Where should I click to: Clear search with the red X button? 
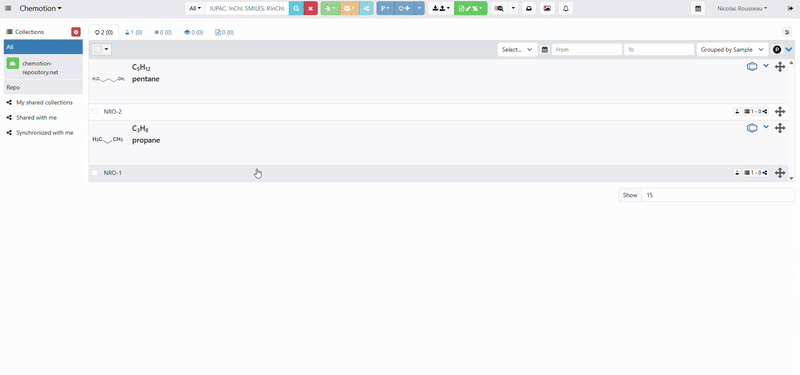pos(310,8)
